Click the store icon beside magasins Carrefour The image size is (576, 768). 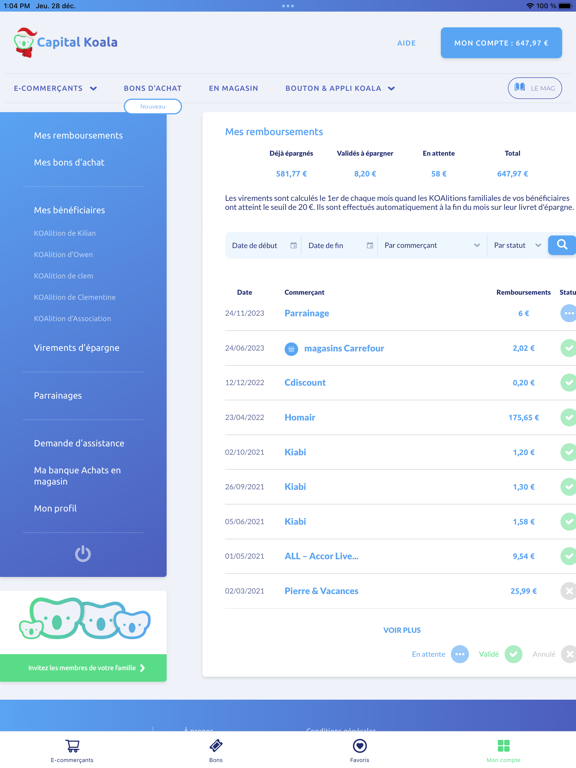(291, 349)
